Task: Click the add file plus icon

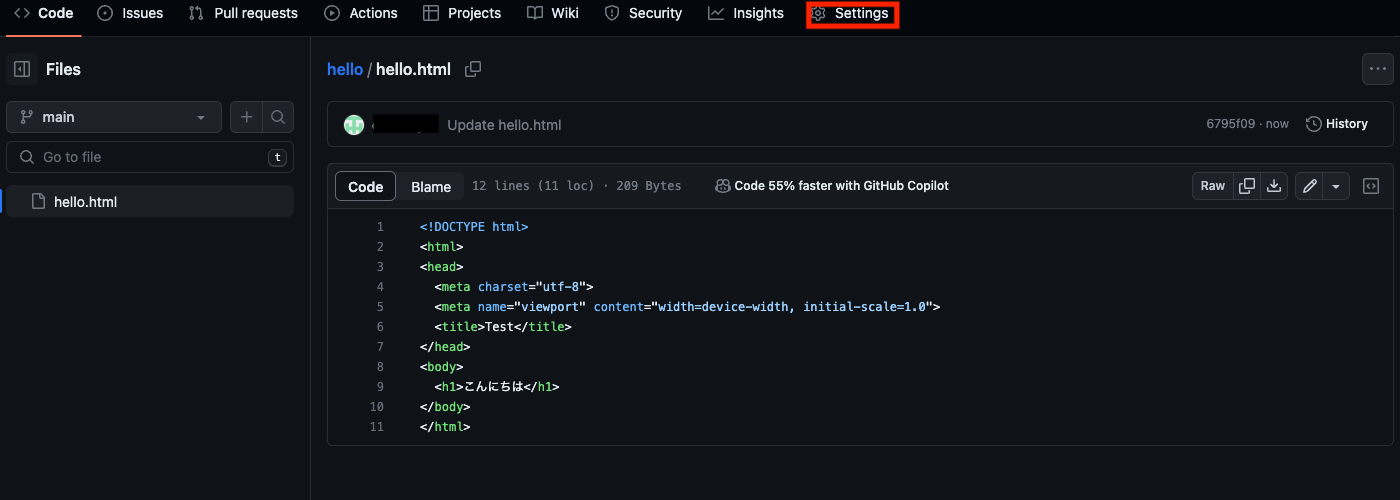Action: pyautogui.click(x=246, y=117)
